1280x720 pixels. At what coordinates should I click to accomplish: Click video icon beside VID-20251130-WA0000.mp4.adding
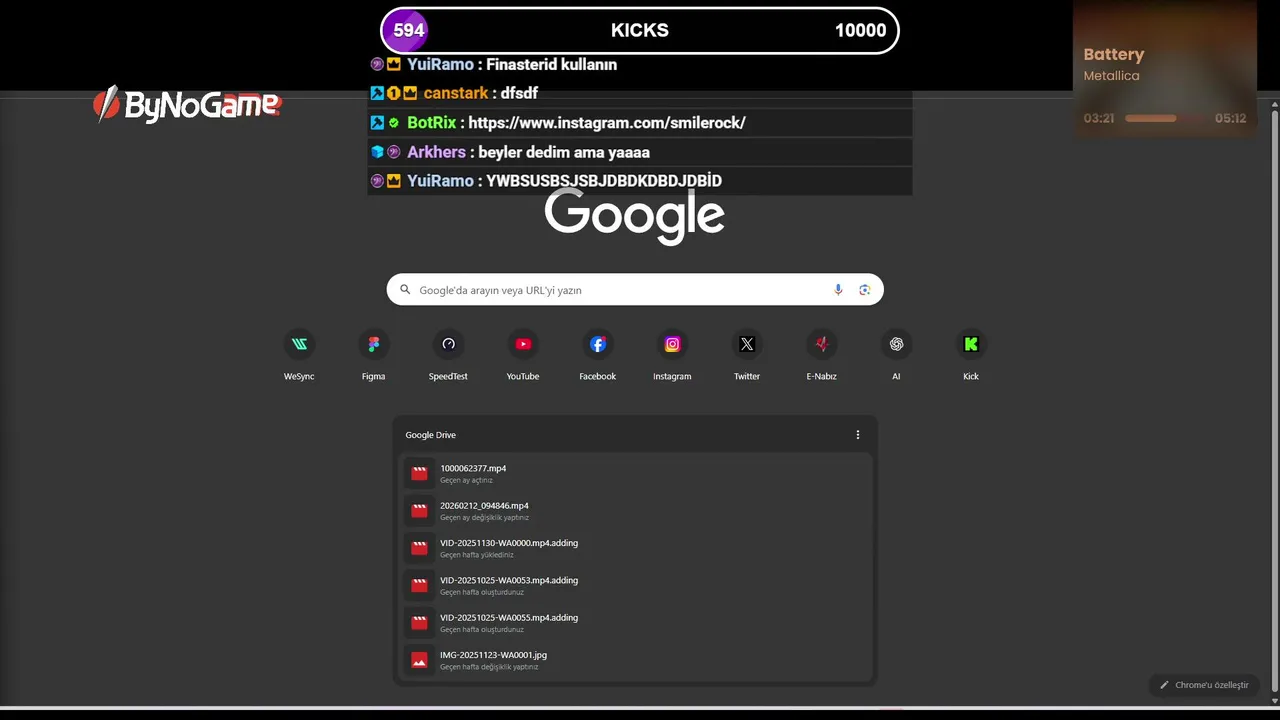point(419,548)
